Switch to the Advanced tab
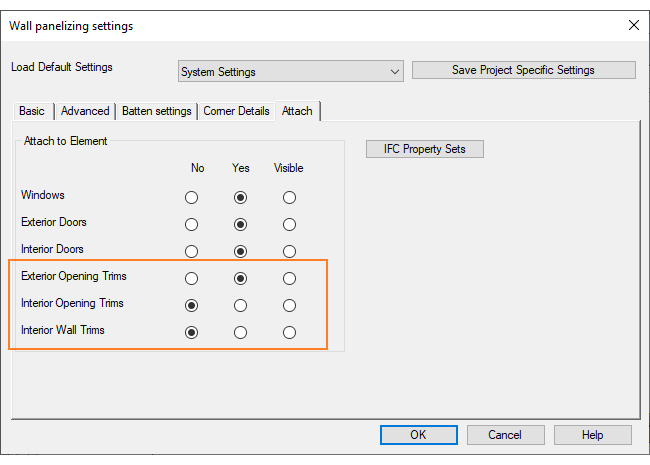The width and height of the screenshot is (650, 465). [85, 111]
